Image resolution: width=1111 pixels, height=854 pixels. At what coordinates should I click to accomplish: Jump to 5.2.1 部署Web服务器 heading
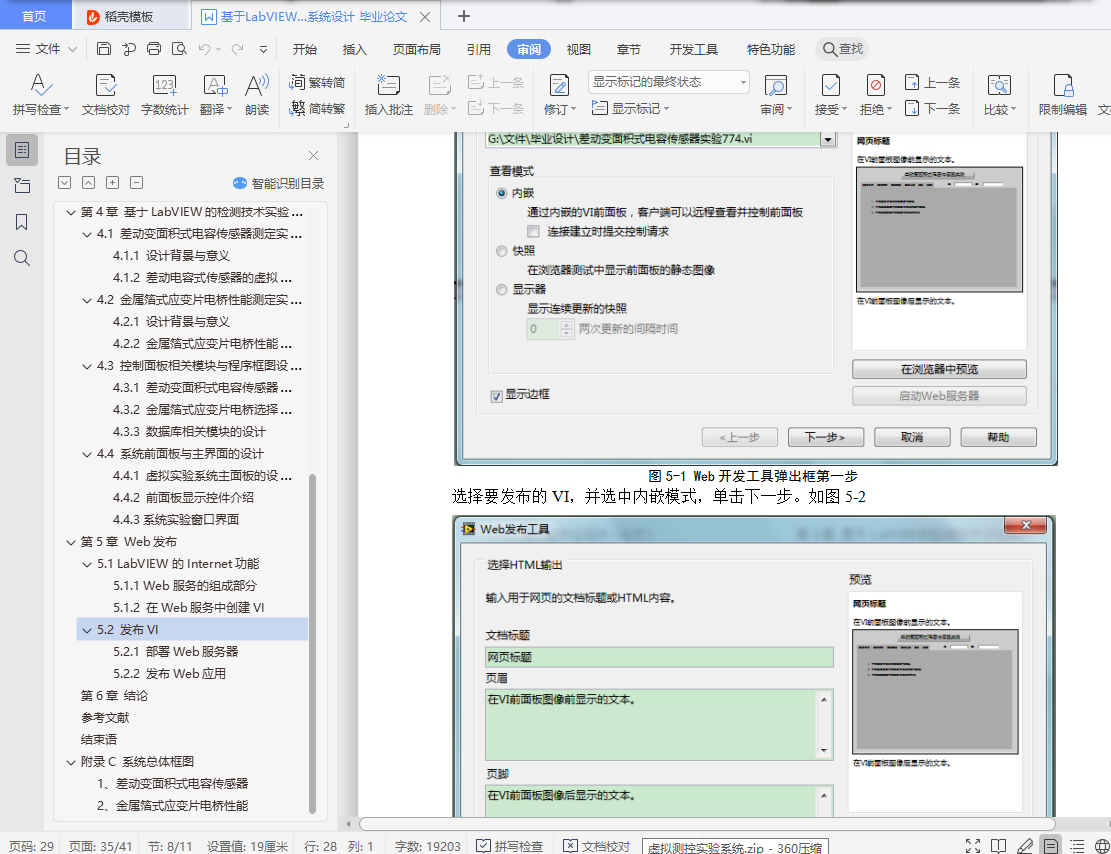point(176,652)
